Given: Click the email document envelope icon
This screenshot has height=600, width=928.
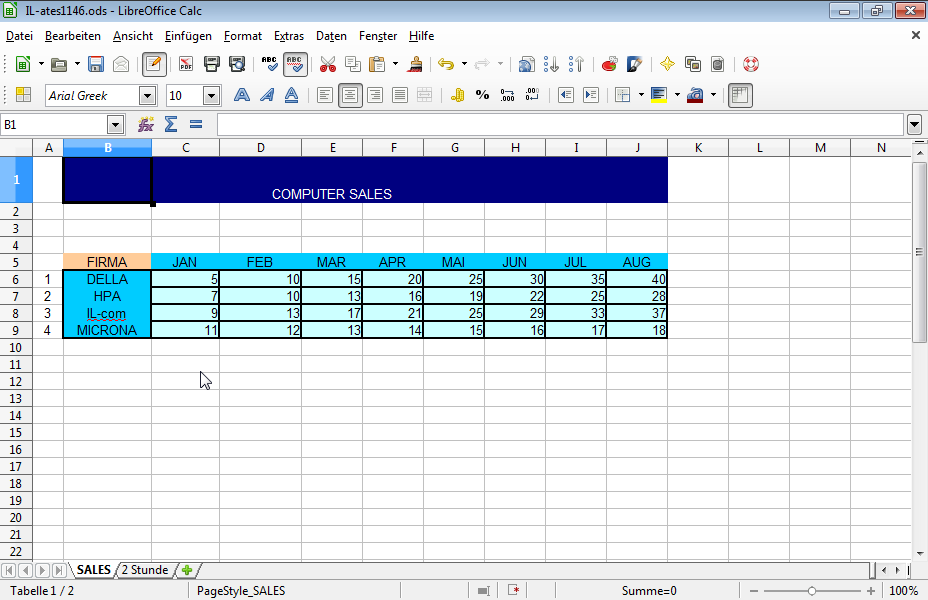Looking at the screenshot, I should (x=121, y=64).
